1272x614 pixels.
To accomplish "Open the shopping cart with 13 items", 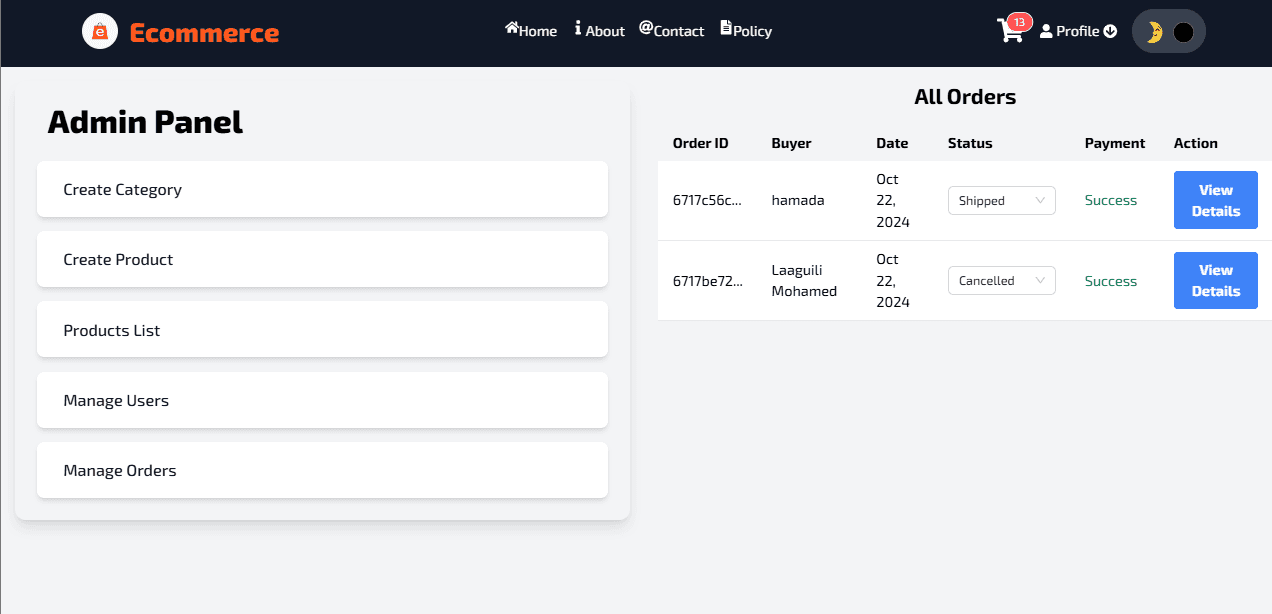I will 1010,32.
